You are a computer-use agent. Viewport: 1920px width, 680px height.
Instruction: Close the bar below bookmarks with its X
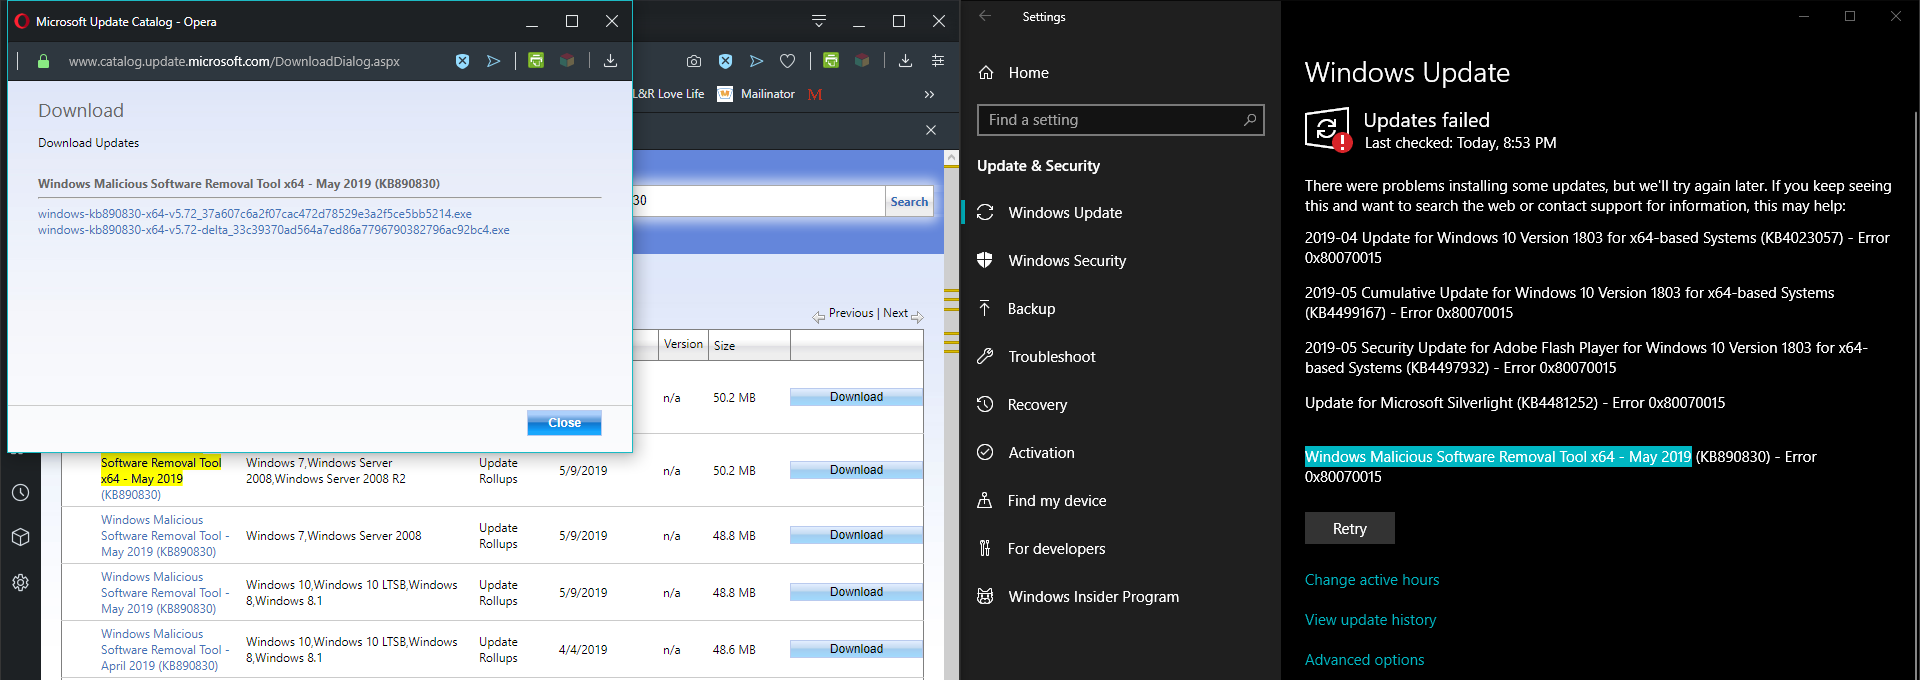(931, 130)
